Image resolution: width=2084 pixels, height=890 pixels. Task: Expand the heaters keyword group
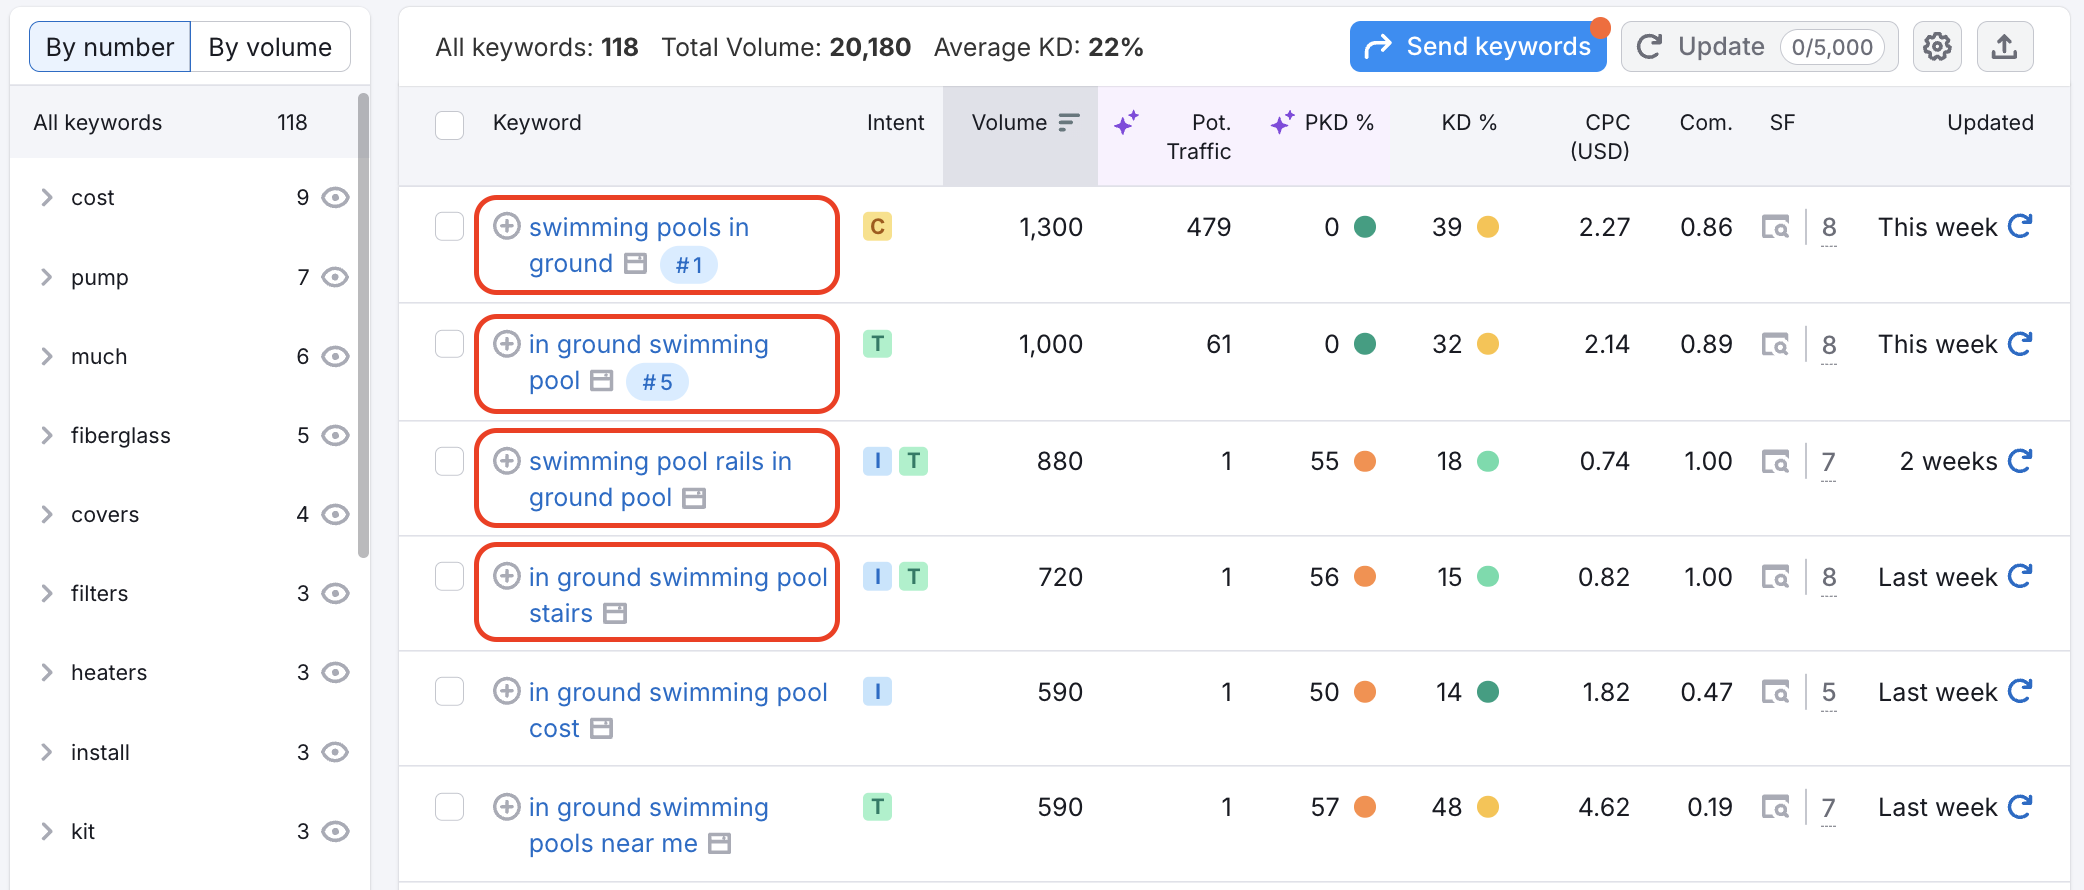(x=47, y=673)
